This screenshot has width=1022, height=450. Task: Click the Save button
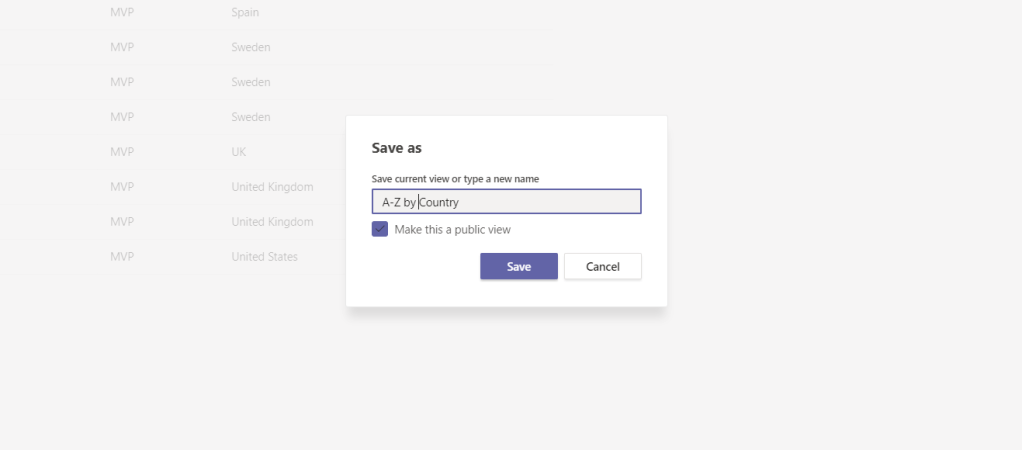518,266
